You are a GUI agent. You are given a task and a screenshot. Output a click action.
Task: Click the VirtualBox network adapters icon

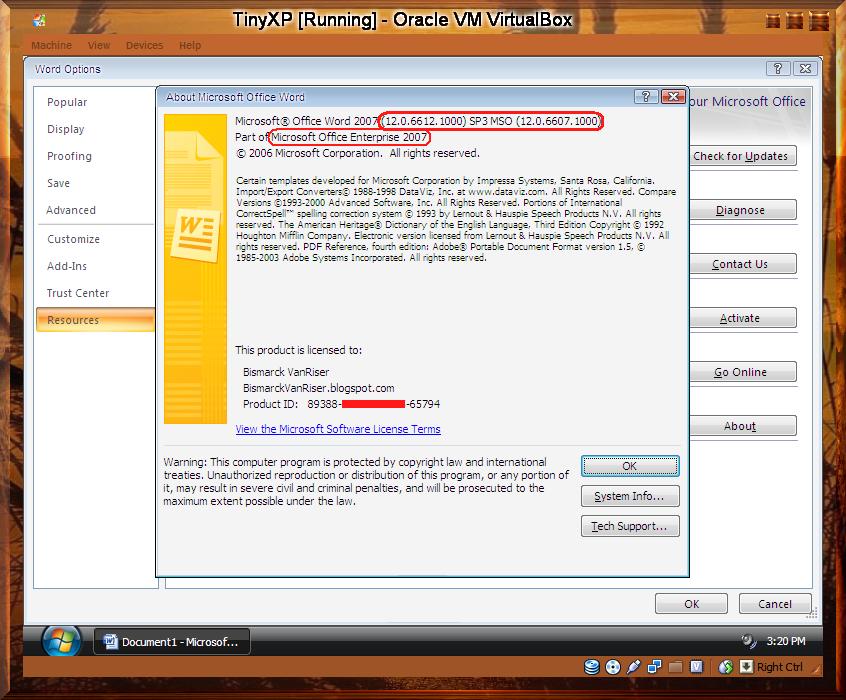pos(654,667)
